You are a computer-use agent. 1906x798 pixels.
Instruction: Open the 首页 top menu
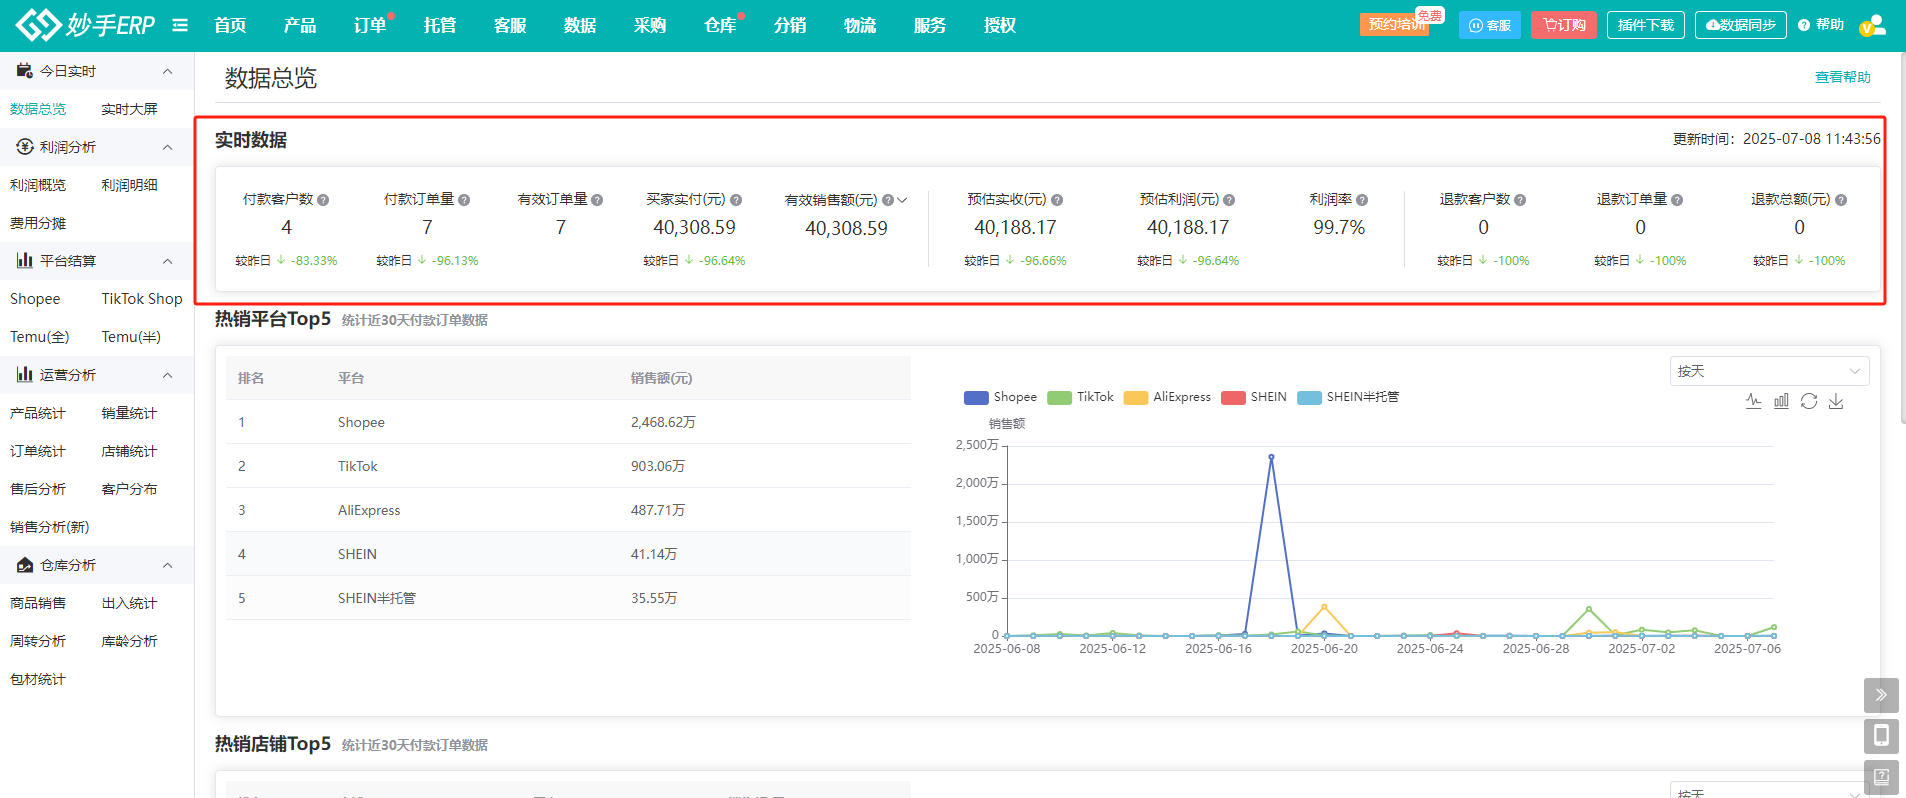tap(230, 25)
